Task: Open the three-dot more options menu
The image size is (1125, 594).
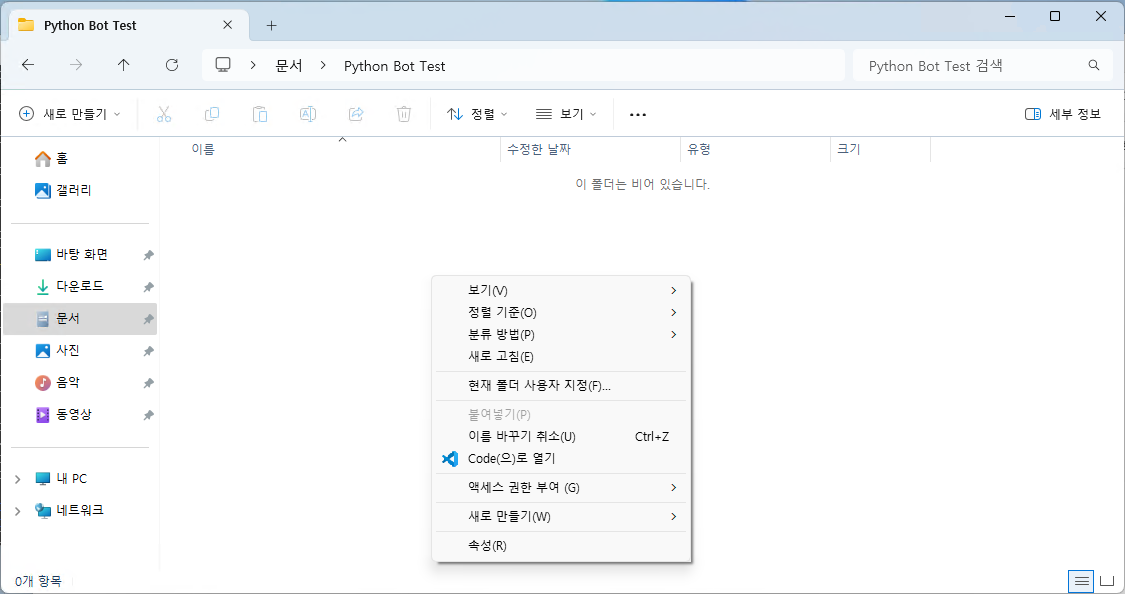Action: pyautogui.click(x=638, y=114)
